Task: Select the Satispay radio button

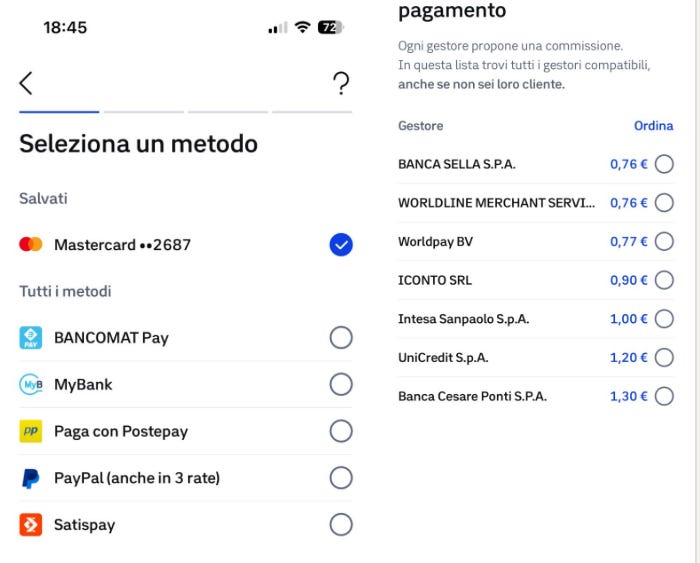Action: click(x=341, y=525)
